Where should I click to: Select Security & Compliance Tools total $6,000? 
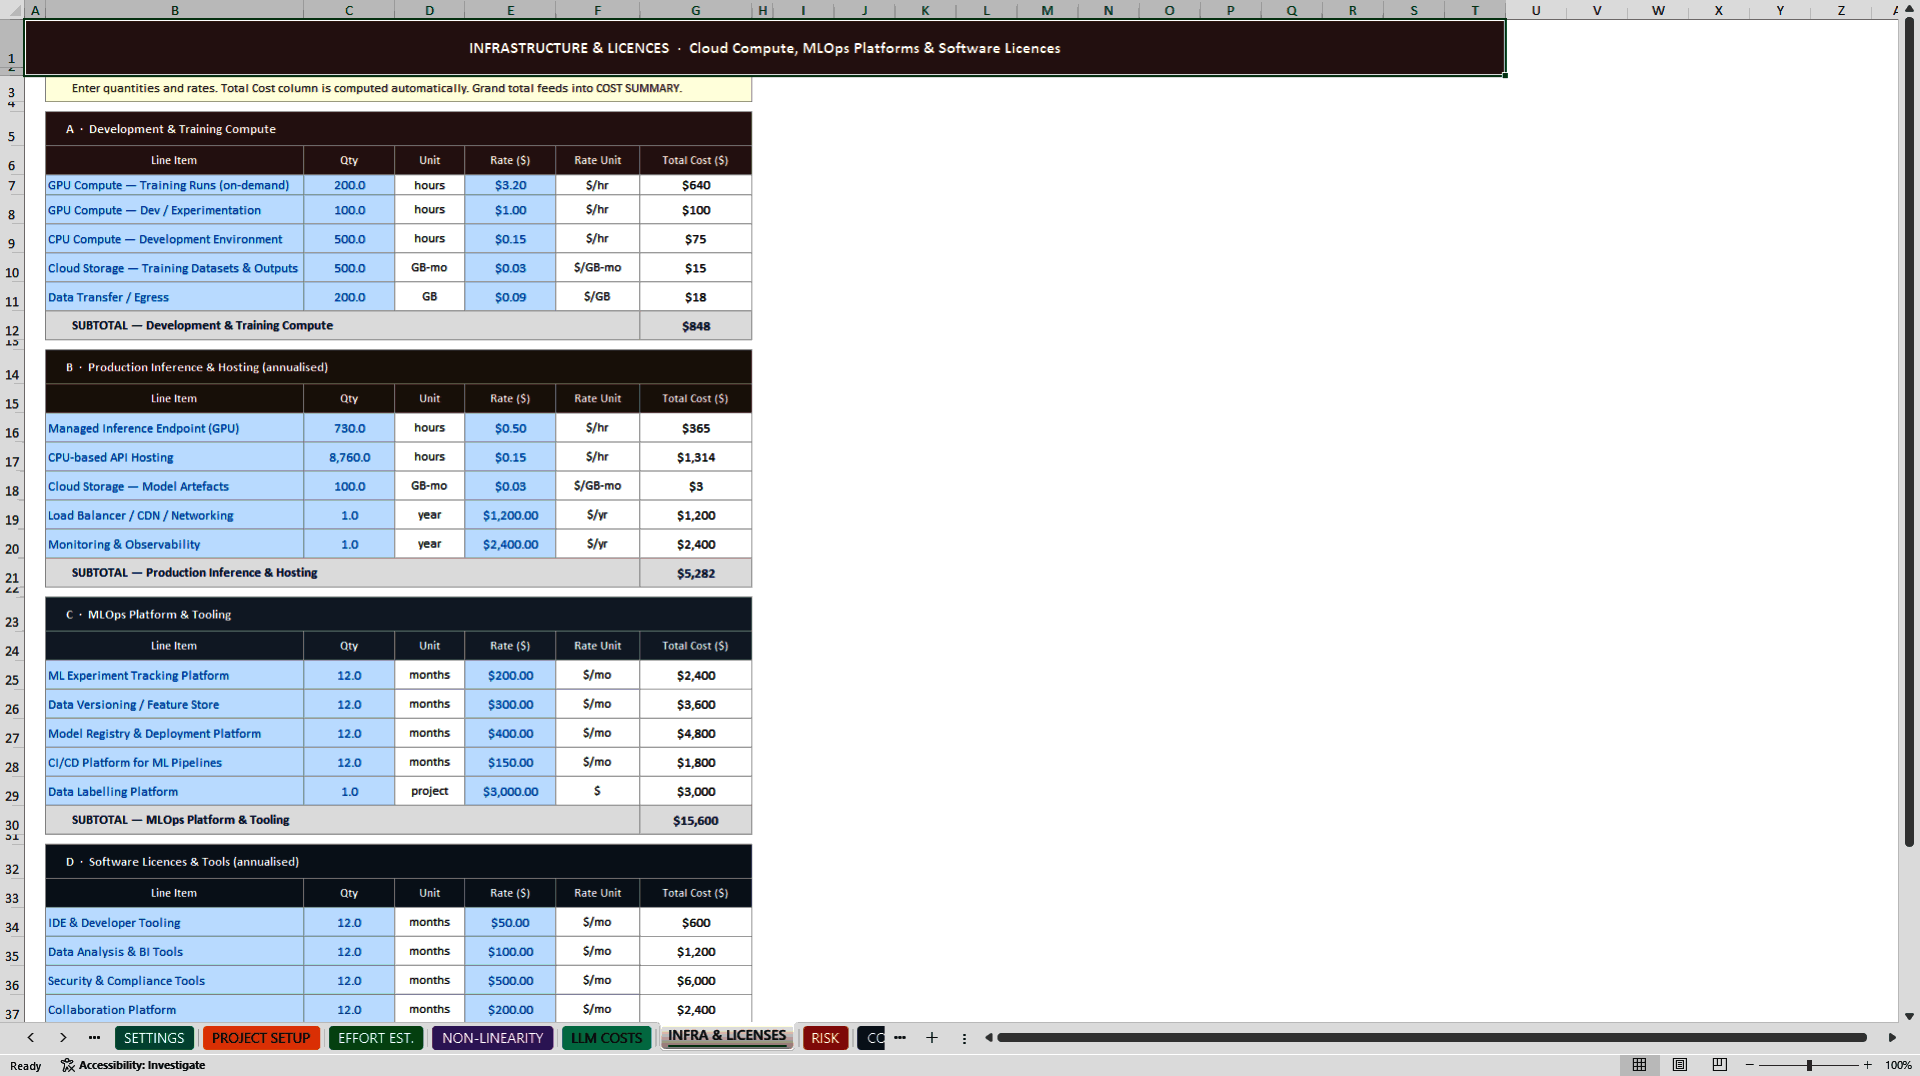click(x=695, y=980)
